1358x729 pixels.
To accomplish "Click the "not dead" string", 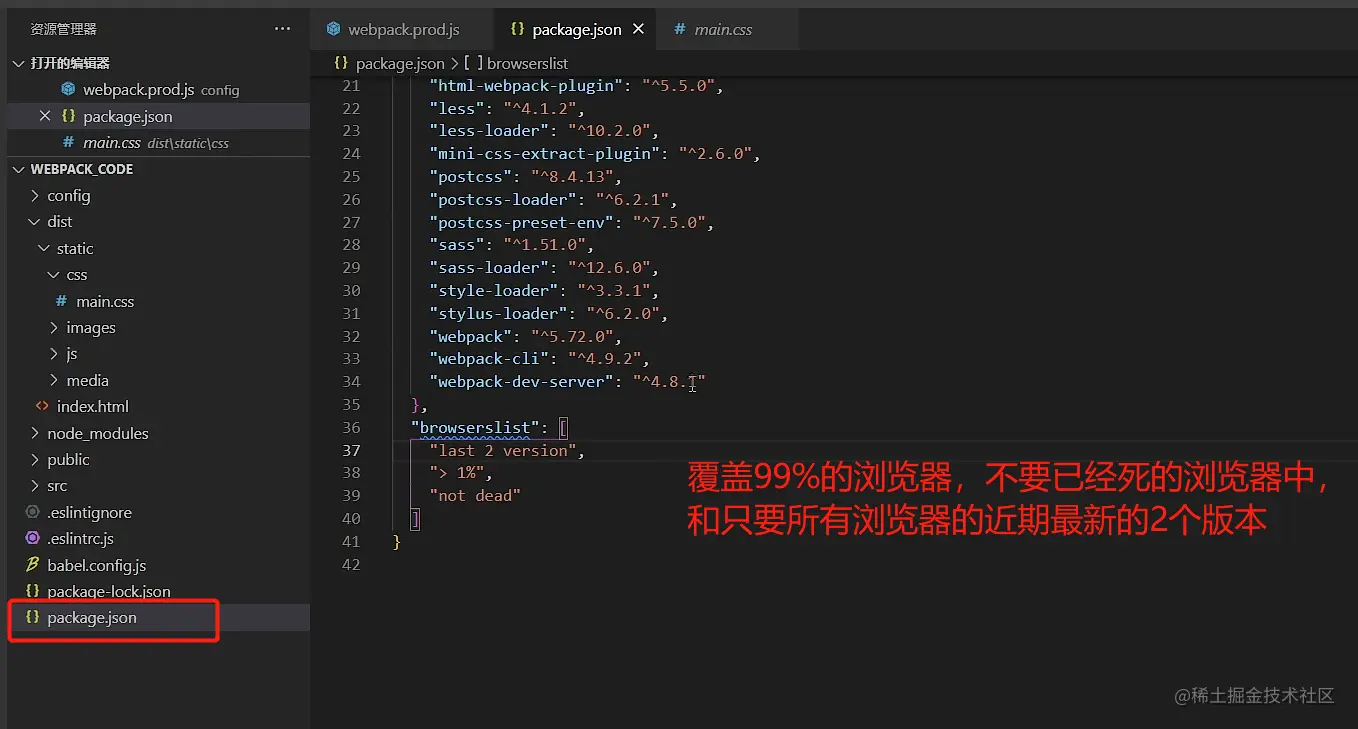I will (475, 495).
